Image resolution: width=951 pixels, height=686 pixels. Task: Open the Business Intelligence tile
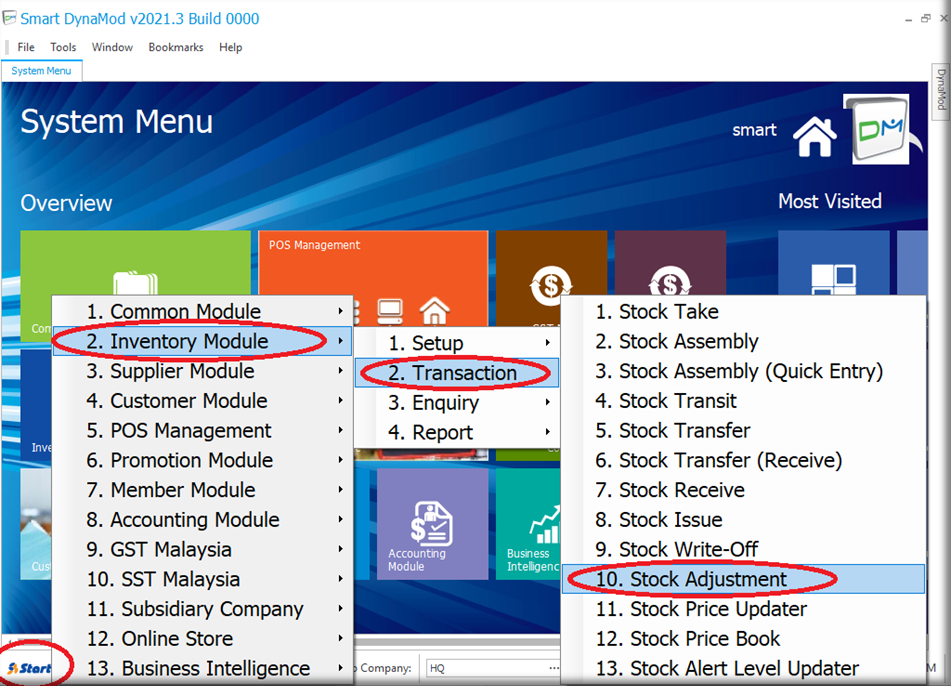528,525
